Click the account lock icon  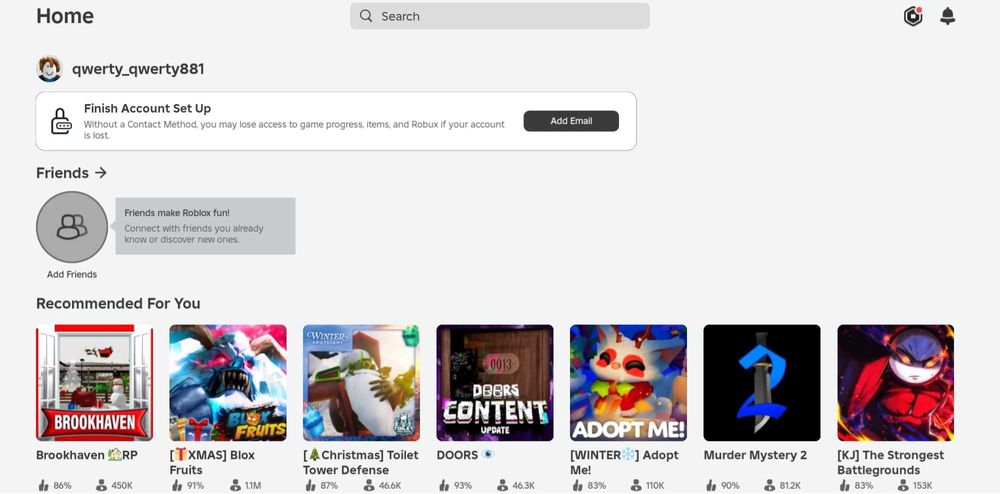(x=61, y=121)
